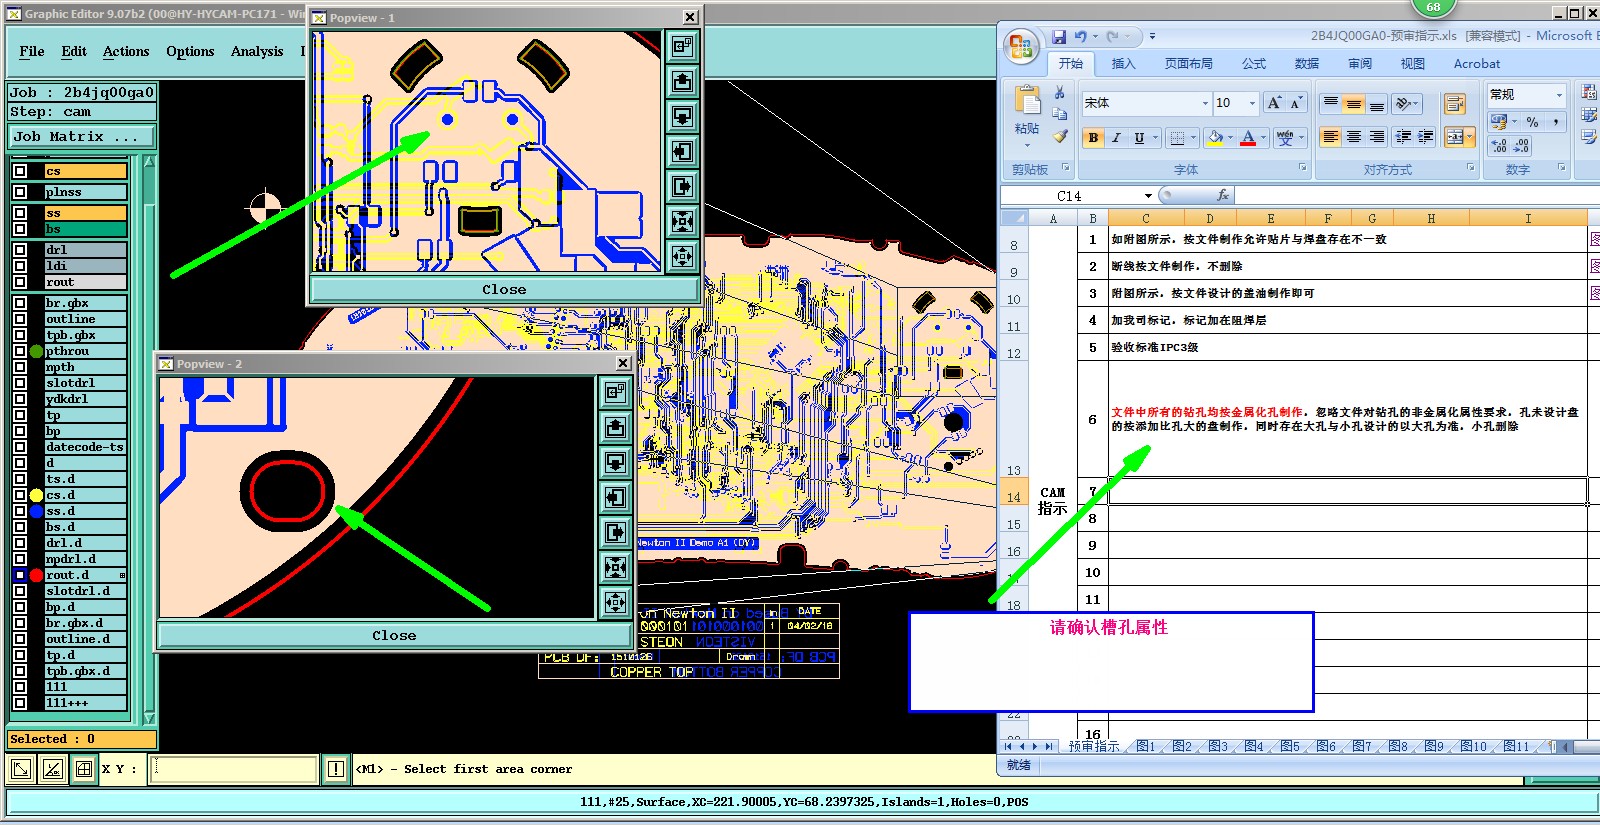1600x825 pixels.
Task: Close the Popview 1 window via Close button
Action: coord(504,289)
